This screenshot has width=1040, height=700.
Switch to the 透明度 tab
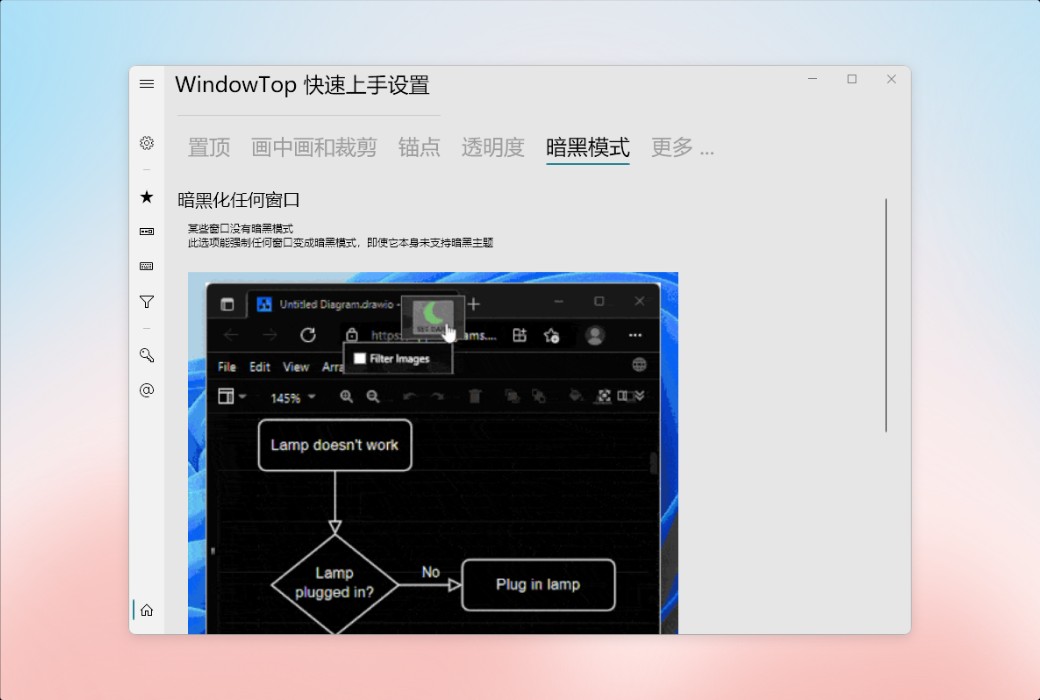click(493, 147)
